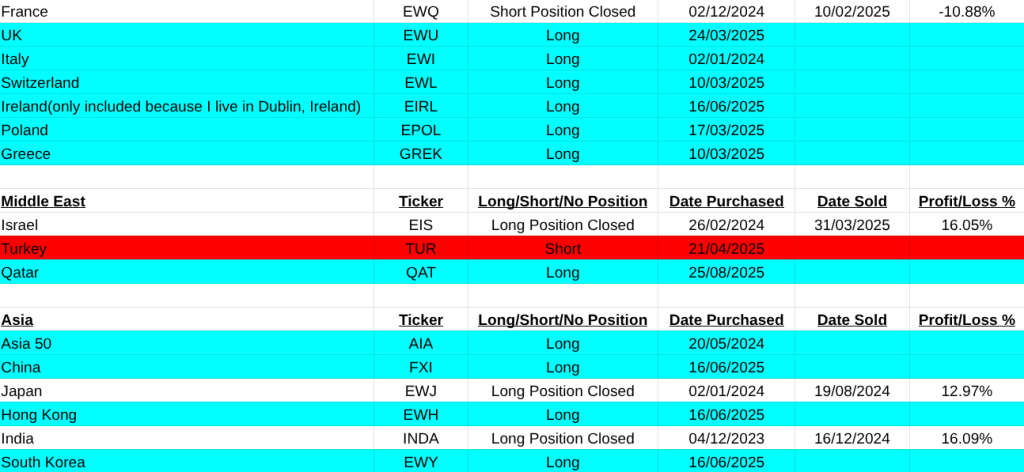Click the TUR ticker cell
The width and height of the screenshot is (1024, 472).
pos(420,248)
